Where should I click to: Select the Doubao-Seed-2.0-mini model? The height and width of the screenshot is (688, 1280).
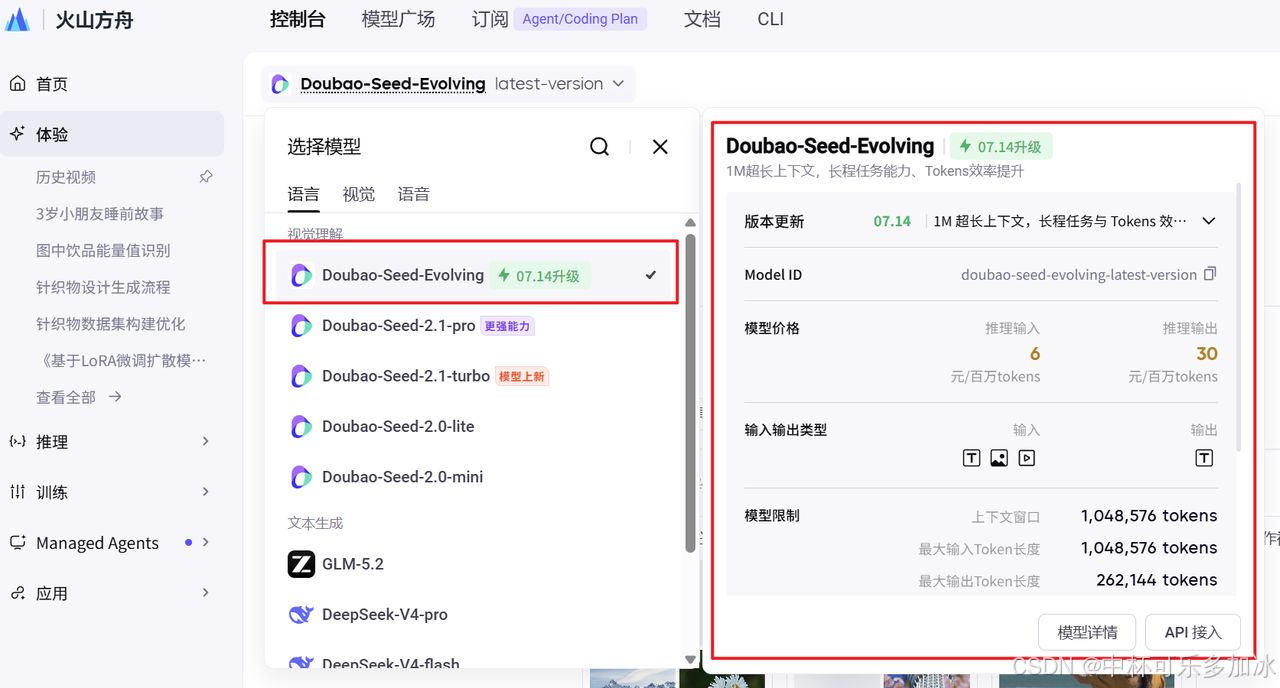pyautogui.click(x=474, y=477)
